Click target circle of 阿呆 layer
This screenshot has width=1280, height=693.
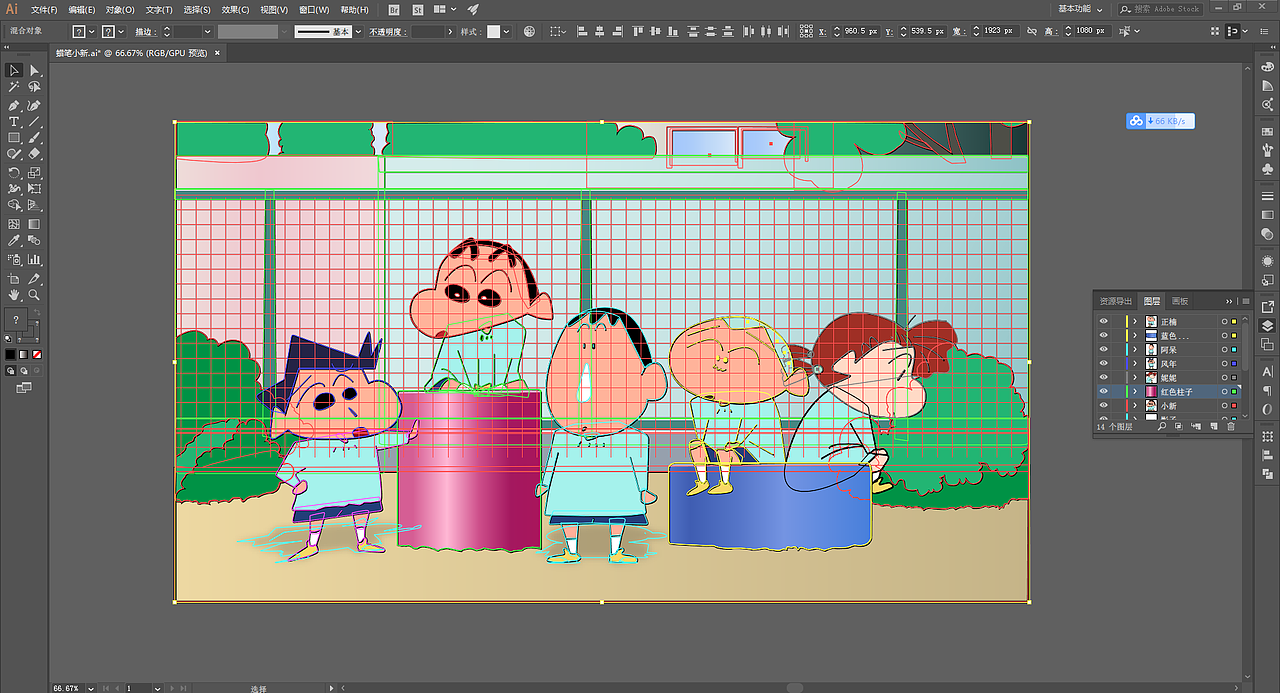pos(1224,350)
